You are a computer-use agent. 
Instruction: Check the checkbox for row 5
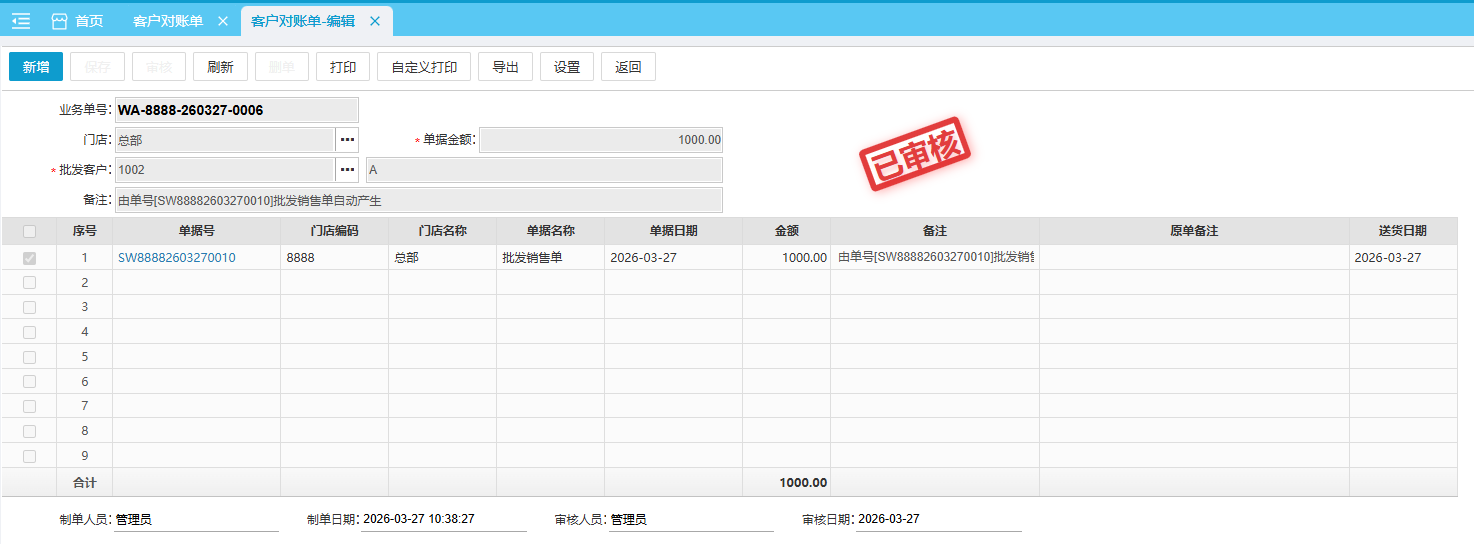pyautogui.click(x=29, y=357)
